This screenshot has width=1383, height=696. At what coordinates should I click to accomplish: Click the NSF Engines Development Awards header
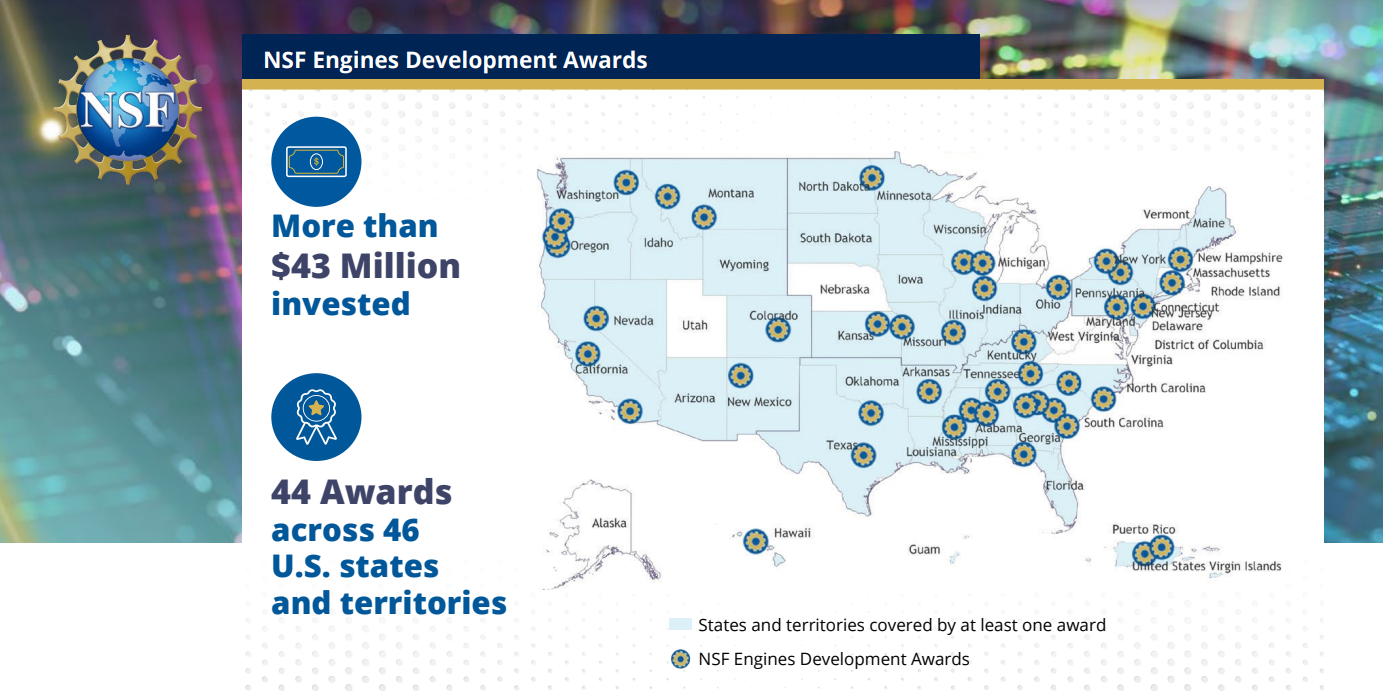(x=455, y=60)
